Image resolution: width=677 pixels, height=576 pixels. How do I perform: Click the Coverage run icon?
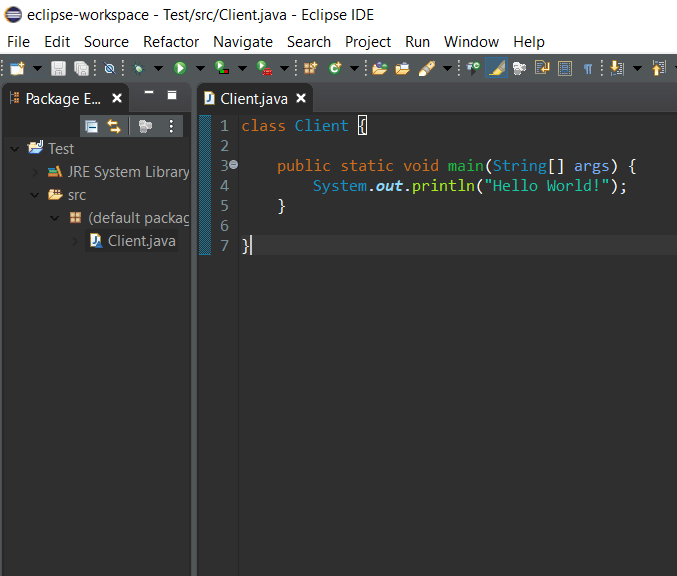(221, 68)
